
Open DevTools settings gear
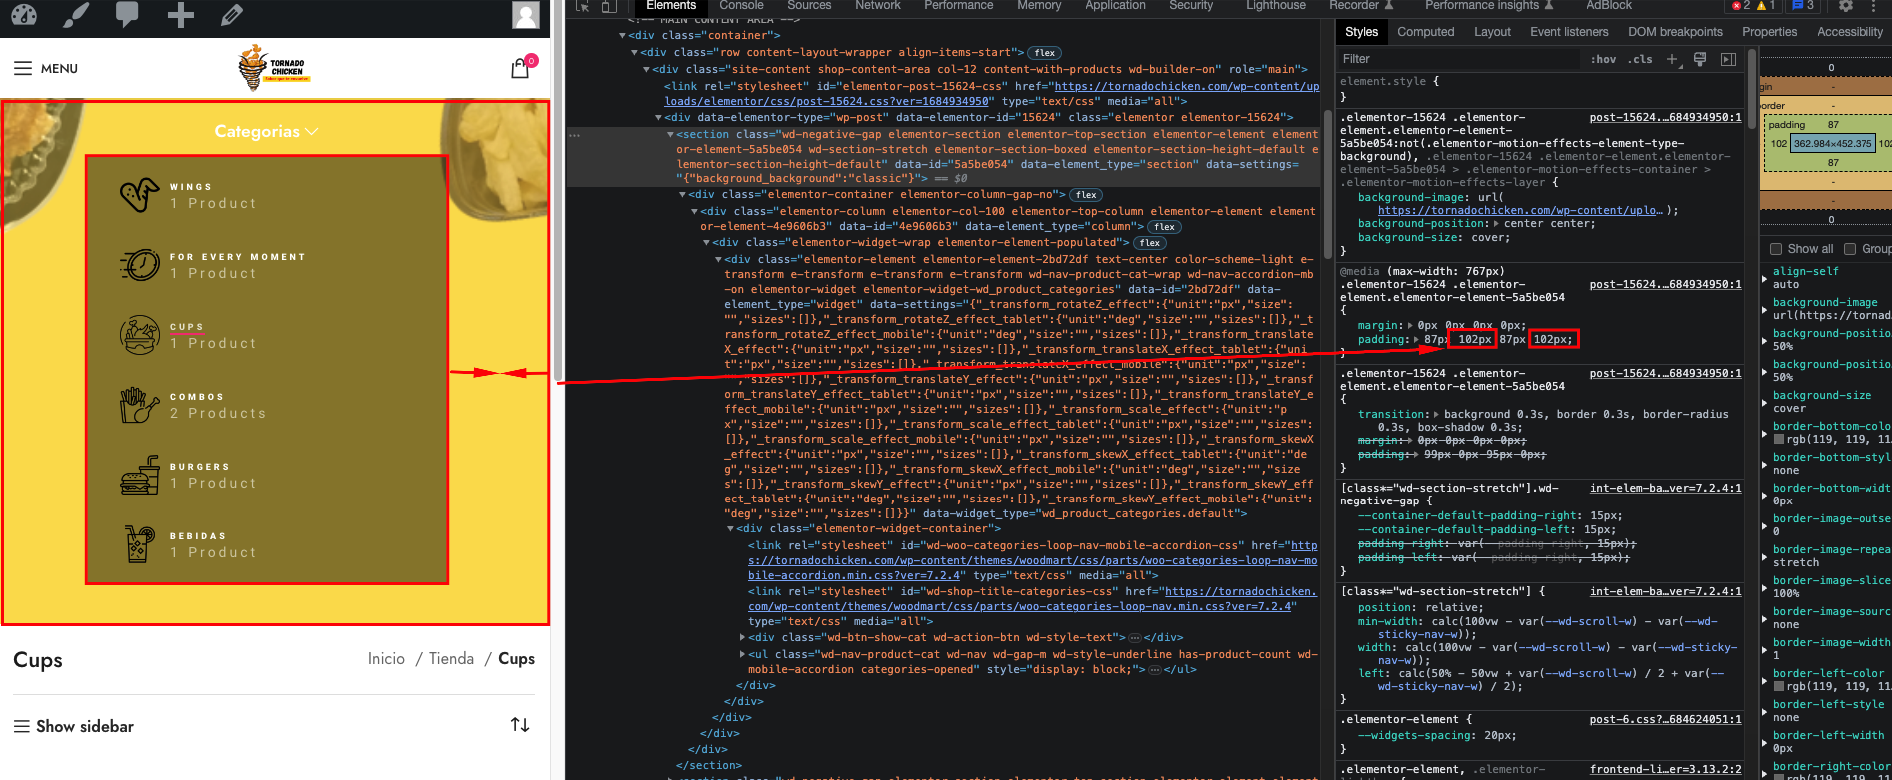1846,6
